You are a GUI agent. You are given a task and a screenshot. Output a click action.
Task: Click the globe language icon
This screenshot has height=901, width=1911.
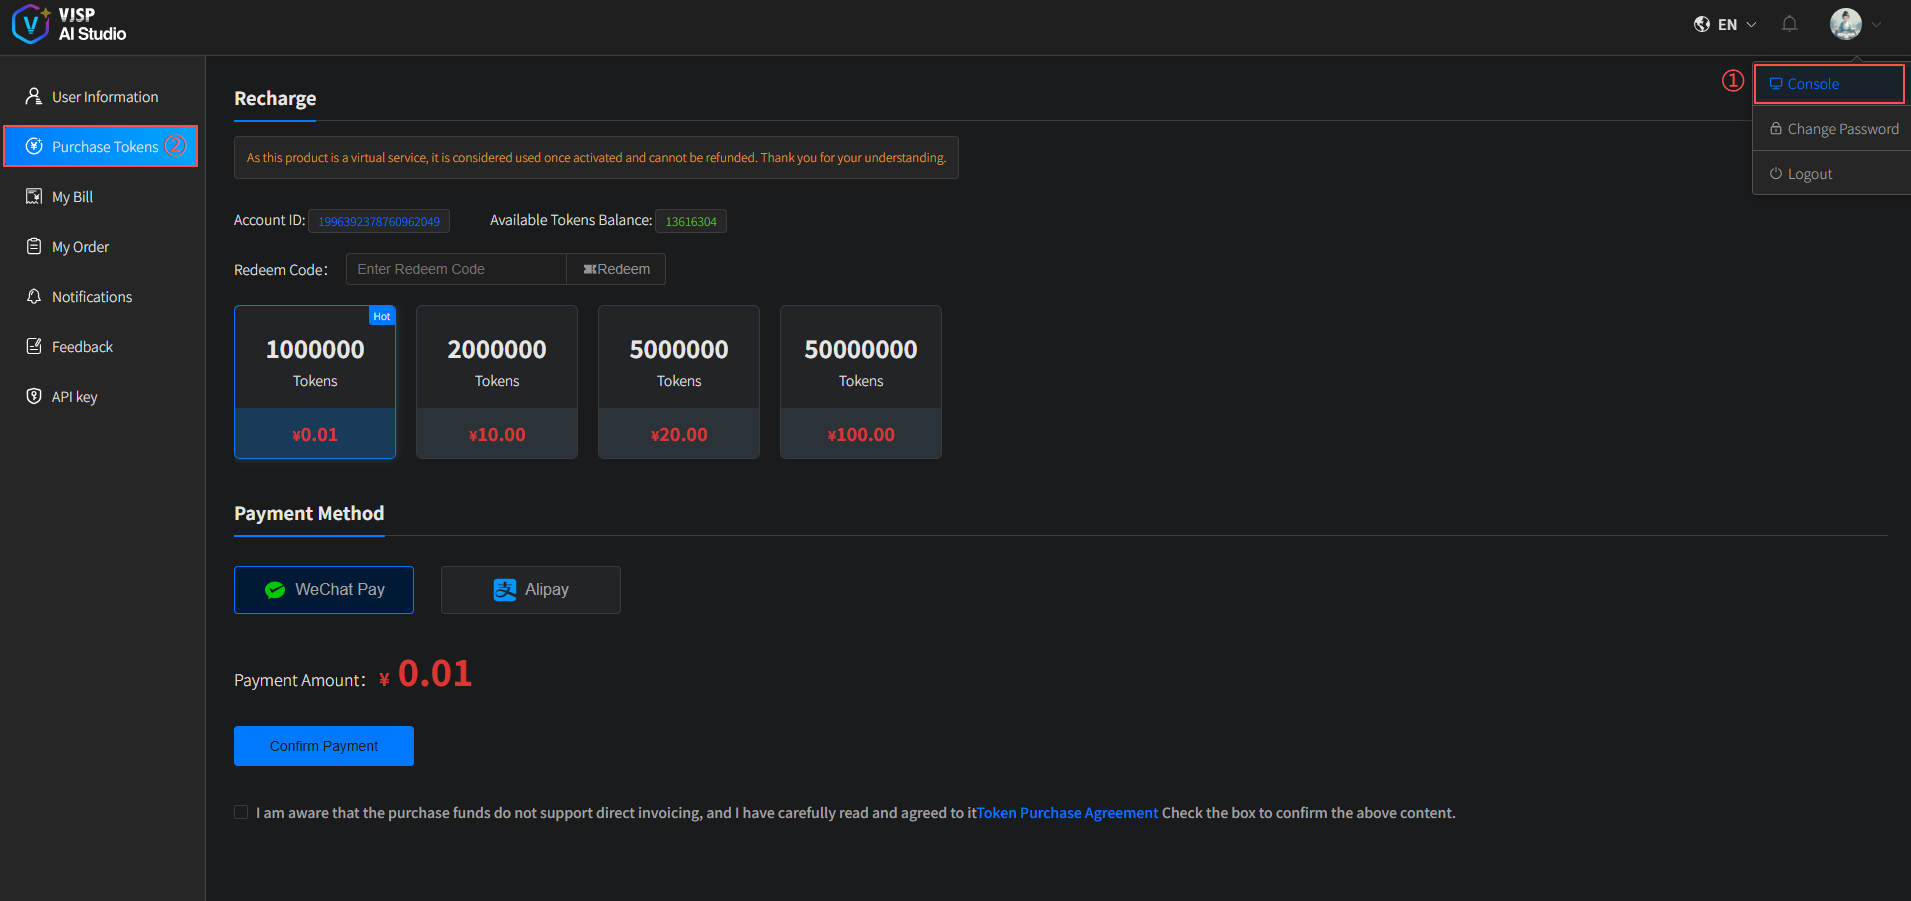click(1701, 24)
